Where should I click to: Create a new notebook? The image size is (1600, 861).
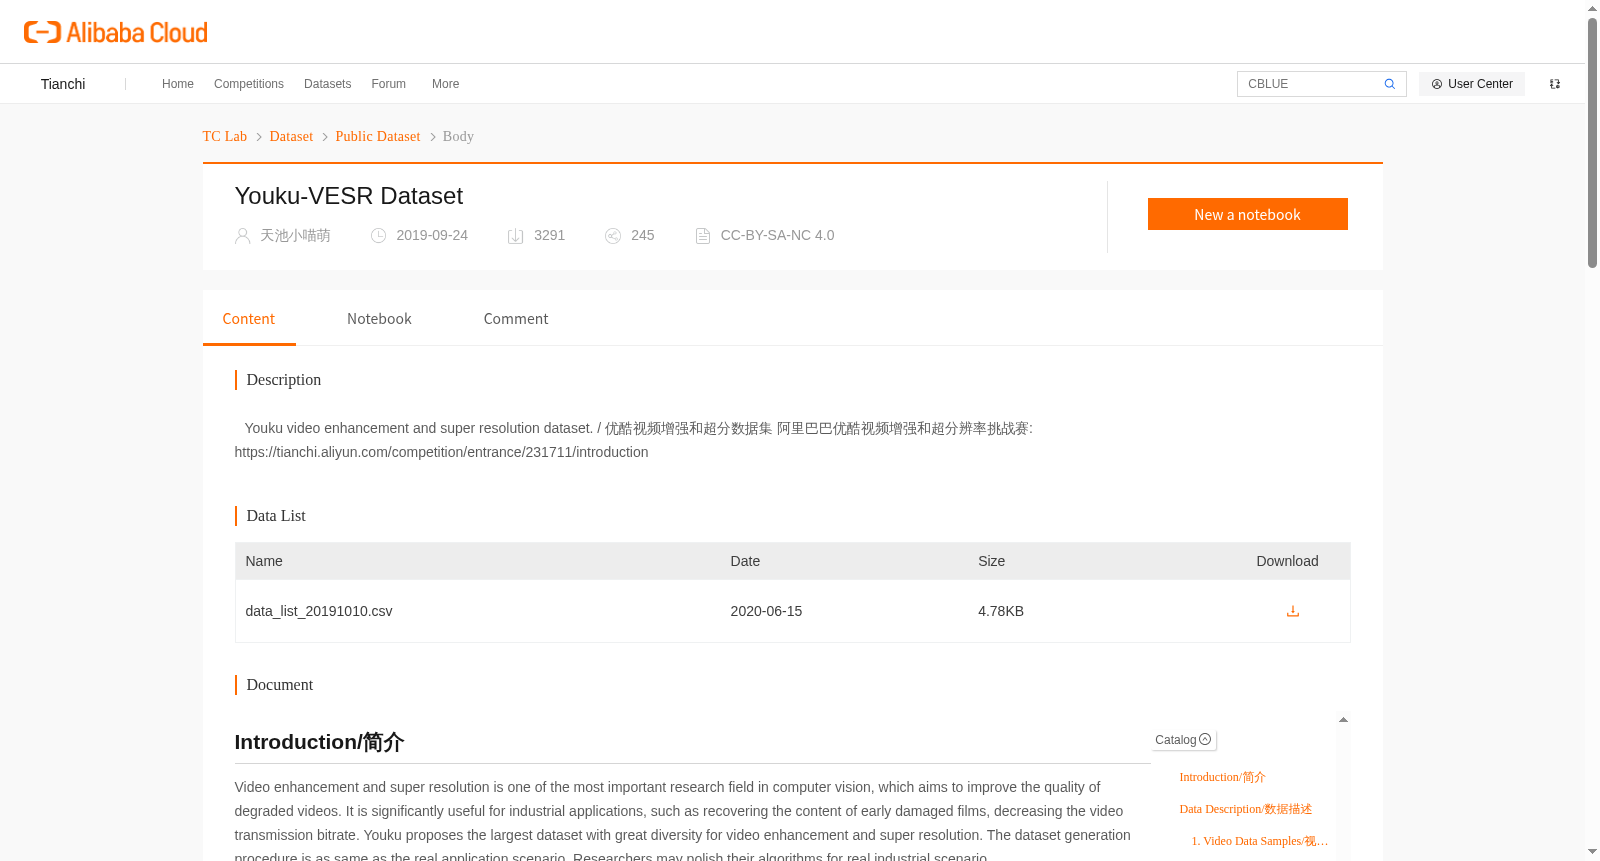click(x=1248, y=214)
